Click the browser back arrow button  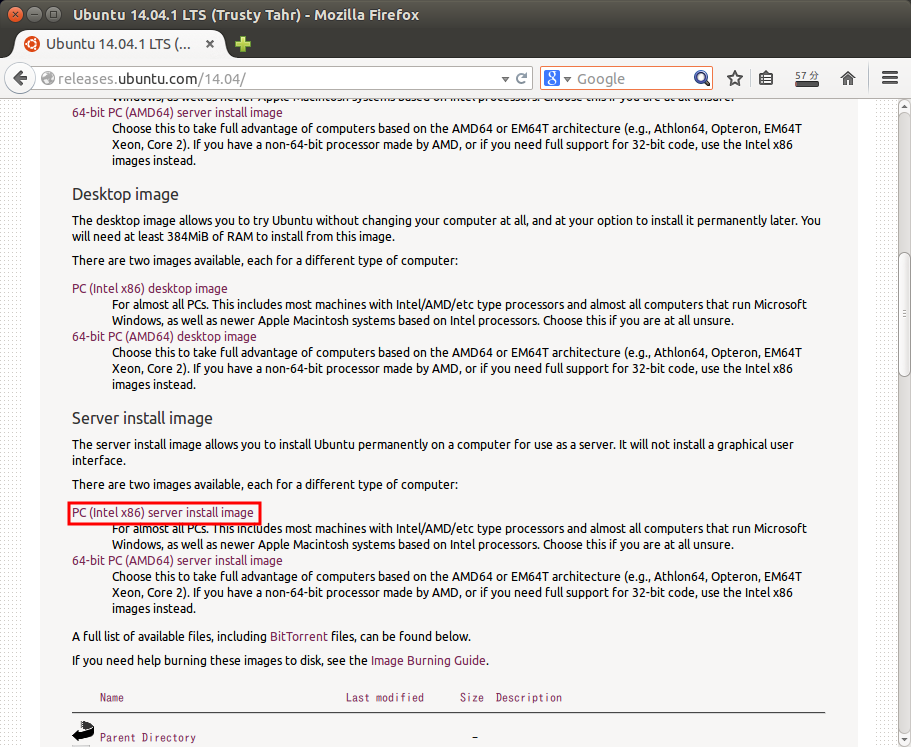coord(21,78)
